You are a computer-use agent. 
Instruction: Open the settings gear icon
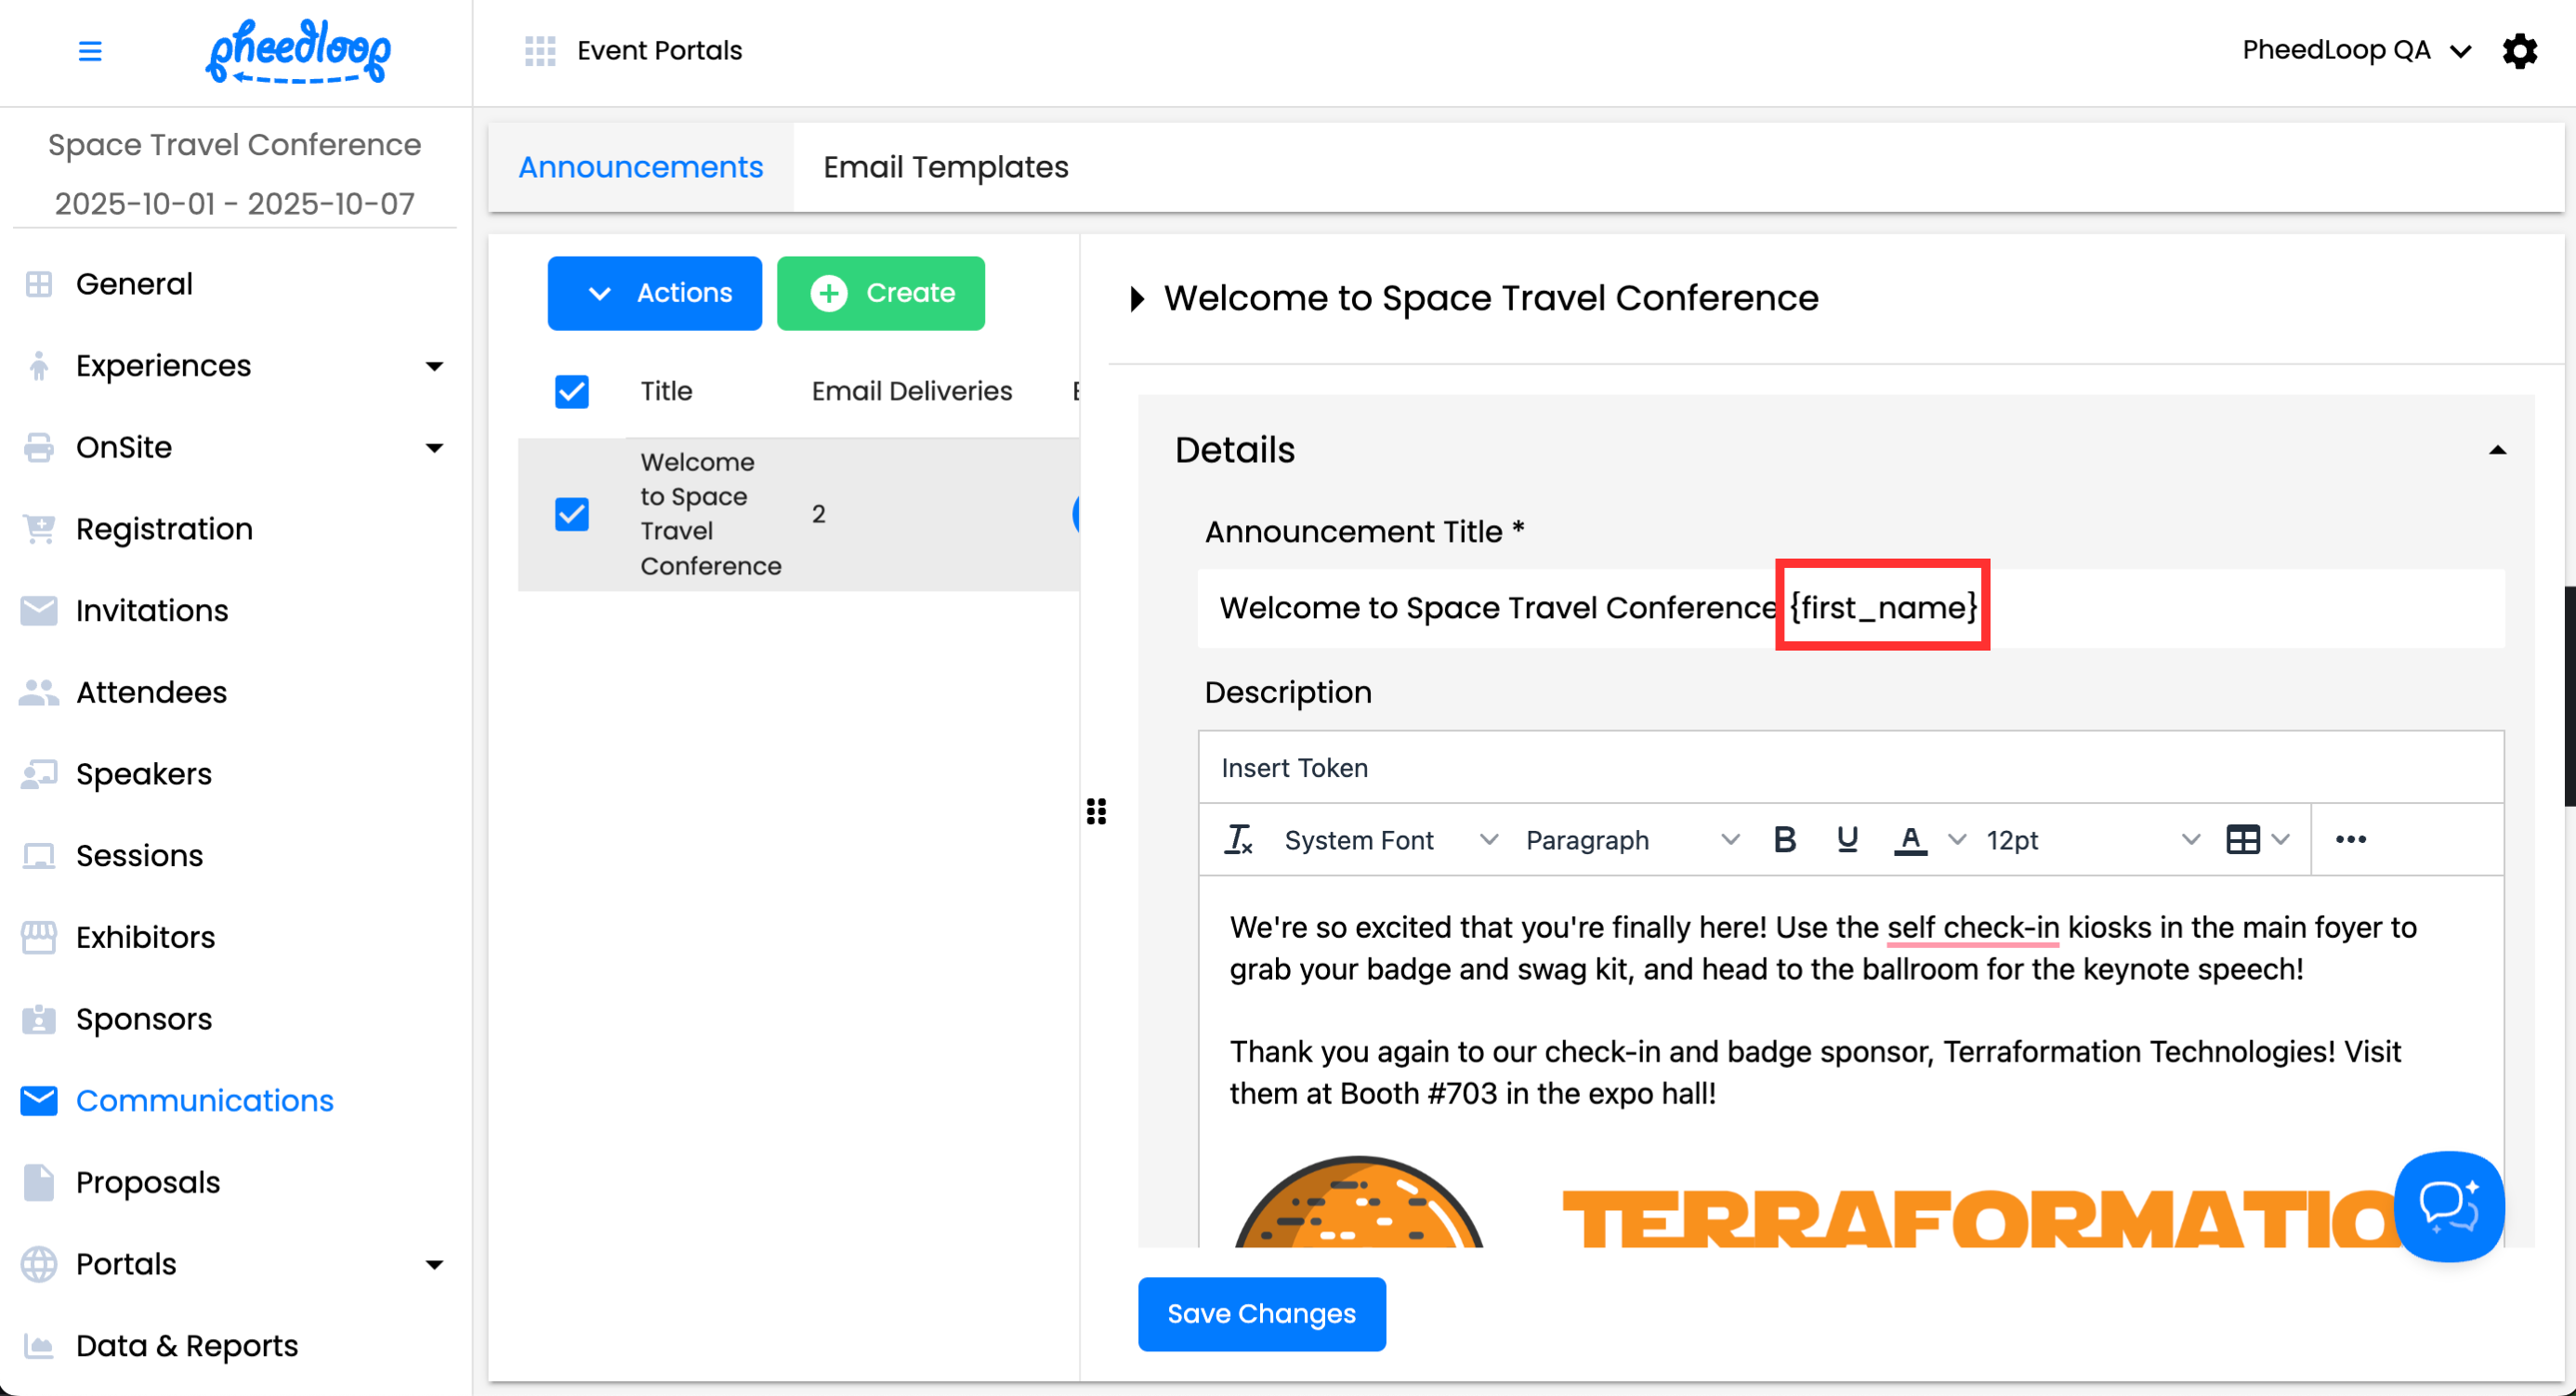(2519, 51)
